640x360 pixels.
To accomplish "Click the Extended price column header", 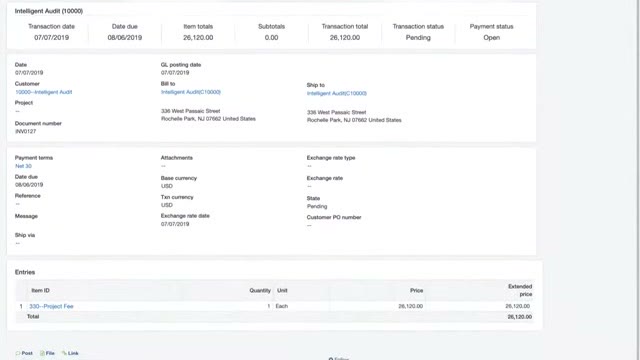I will pos(520,290).
